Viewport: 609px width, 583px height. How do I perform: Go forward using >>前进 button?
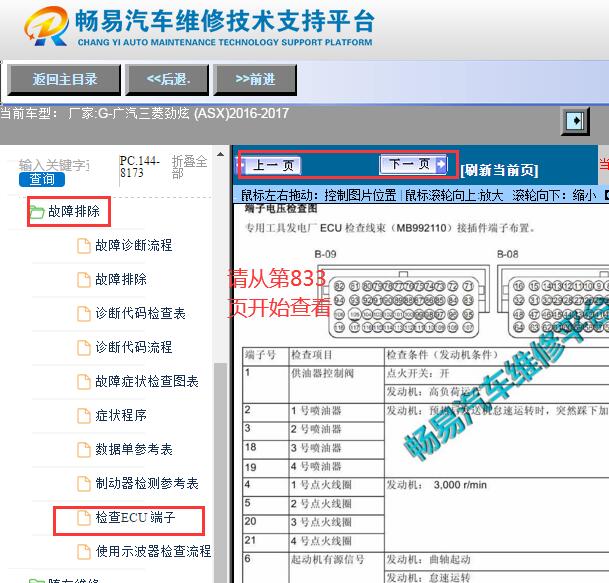click(x=255, y=80)
